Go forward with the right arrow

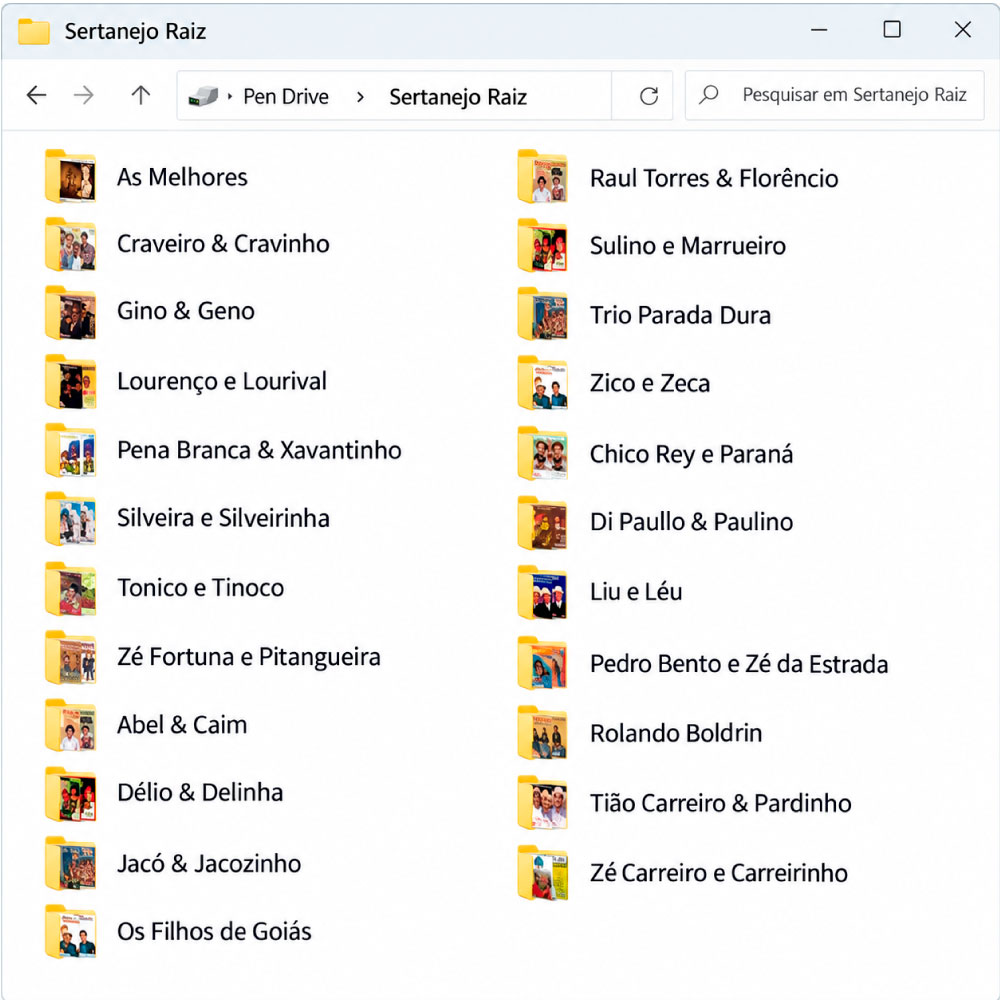pyautogui.click(x=84, y=96)
